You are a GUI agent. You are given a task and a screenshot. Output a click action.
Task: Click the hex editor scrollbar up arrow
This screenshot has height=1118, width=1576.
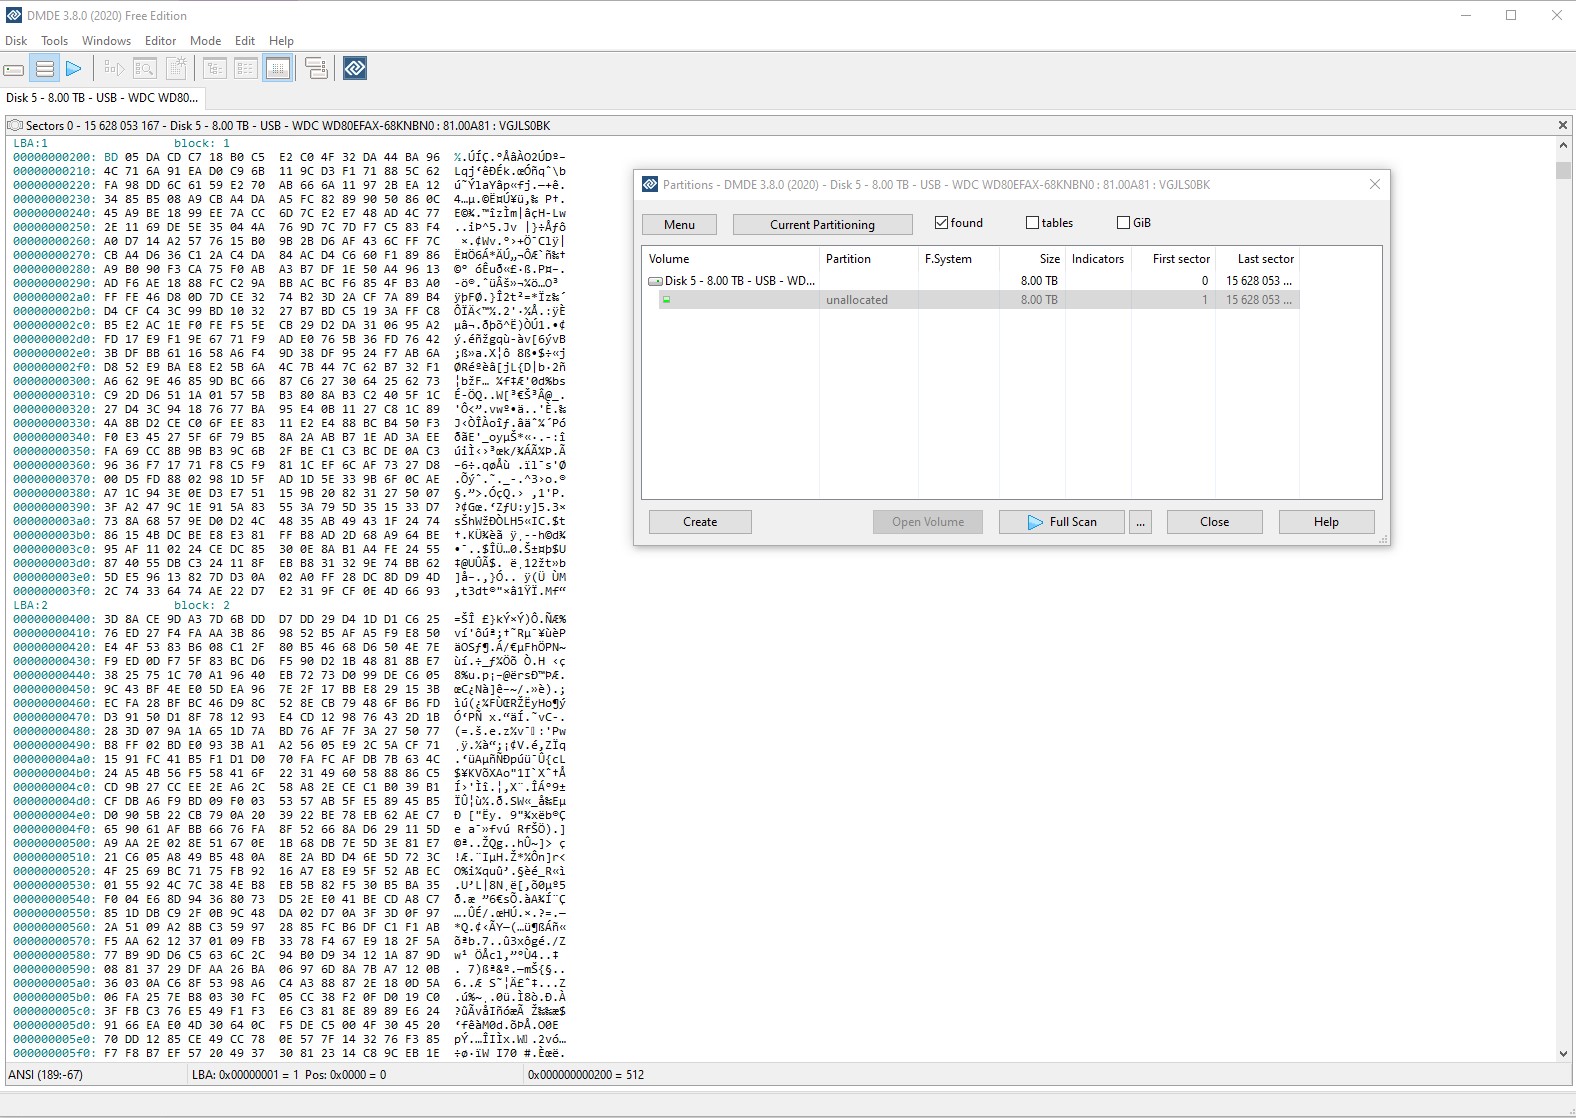point(1563,145)
